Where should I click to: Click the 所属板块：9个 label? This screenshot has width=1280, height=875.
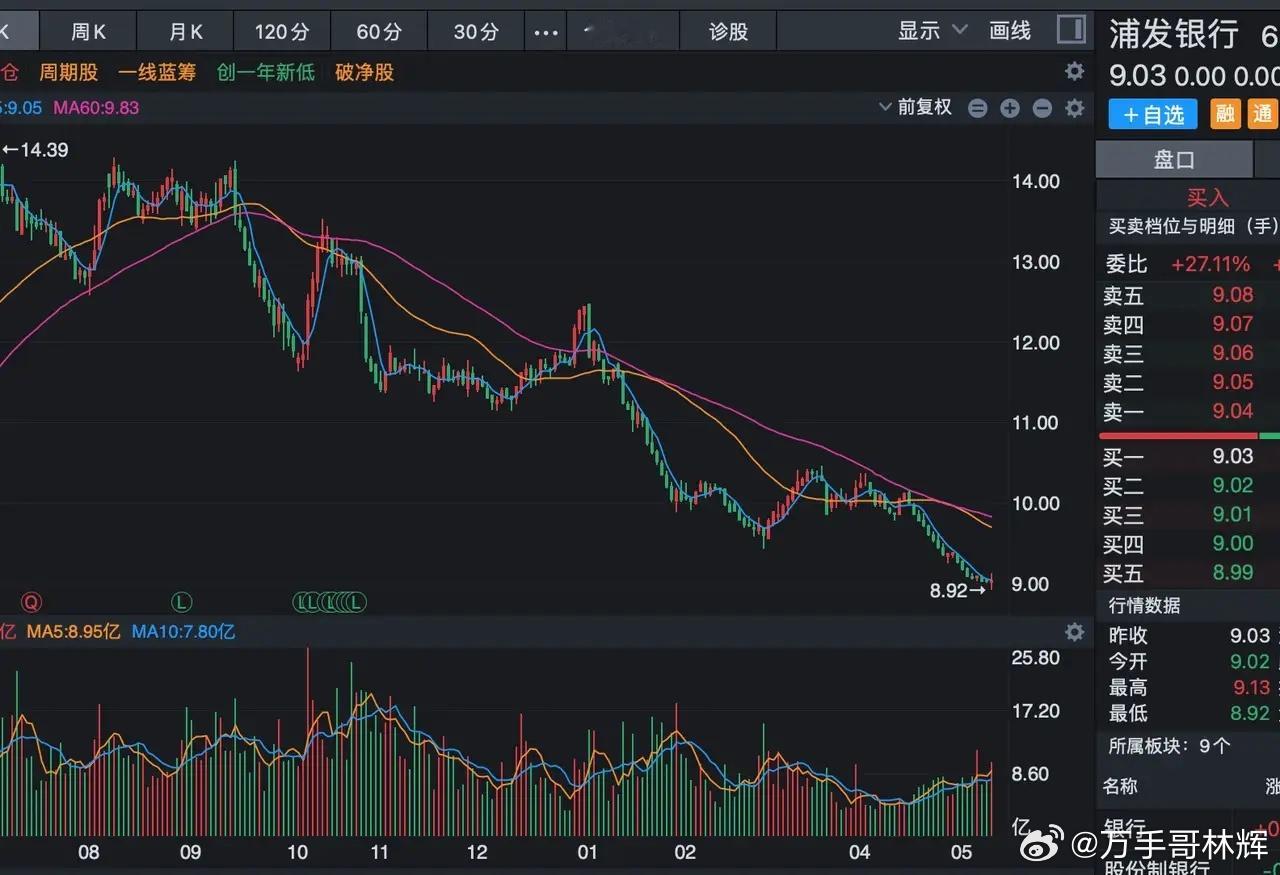tap(1170, 746)
